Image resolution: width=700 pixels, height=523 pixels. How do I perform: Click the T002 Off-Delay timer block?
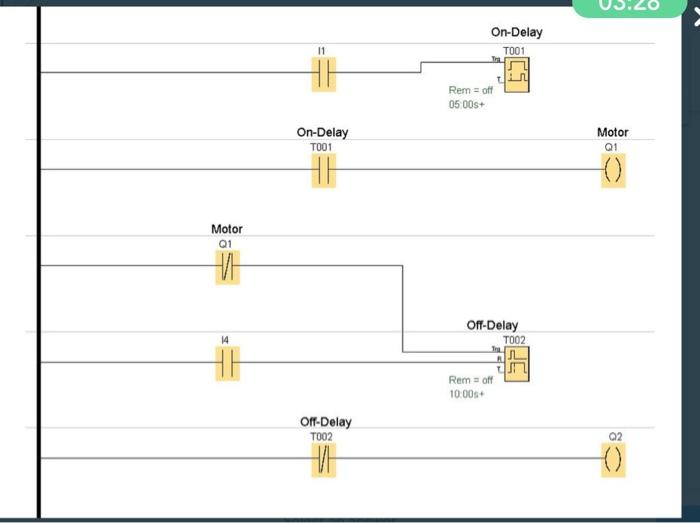(517, 364)
